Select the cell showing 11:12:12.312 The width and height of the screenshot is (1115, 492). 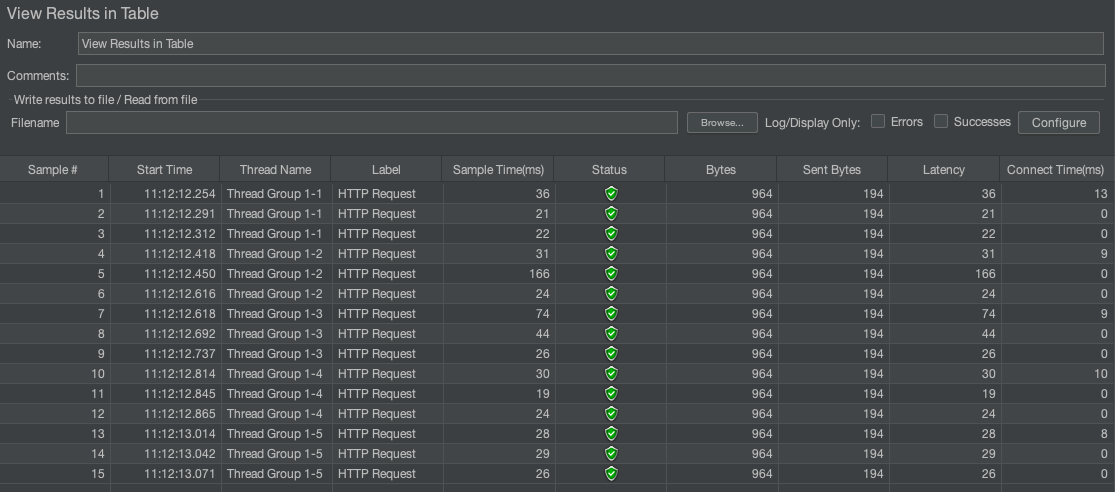click(x=165, y=233)
